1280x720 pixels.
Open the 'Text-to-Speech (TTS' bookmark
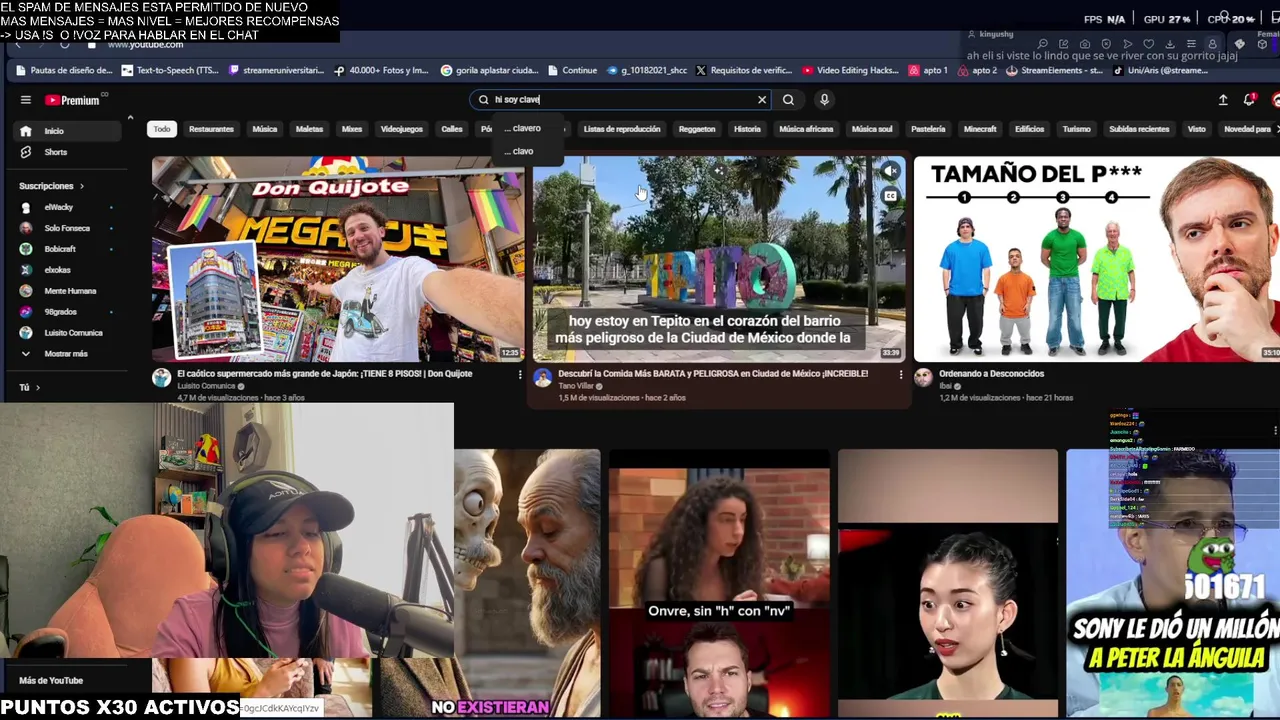[x=170, y=71]
